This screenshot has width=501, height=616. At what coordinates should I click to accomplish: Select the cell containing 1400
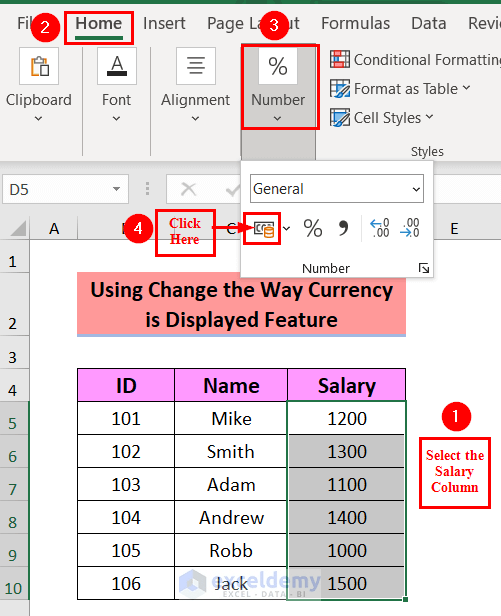pos(347,517)
